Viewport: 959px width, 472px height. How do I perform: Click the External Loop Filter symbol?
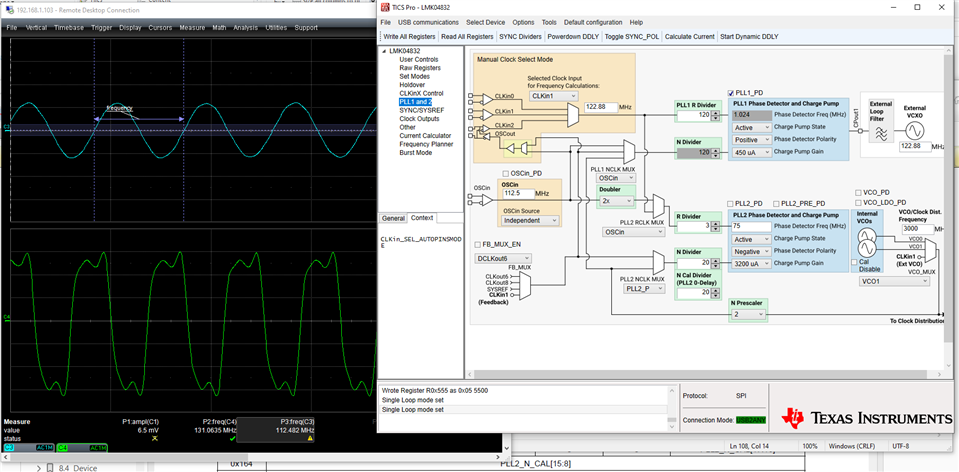(x=881, y=135)
